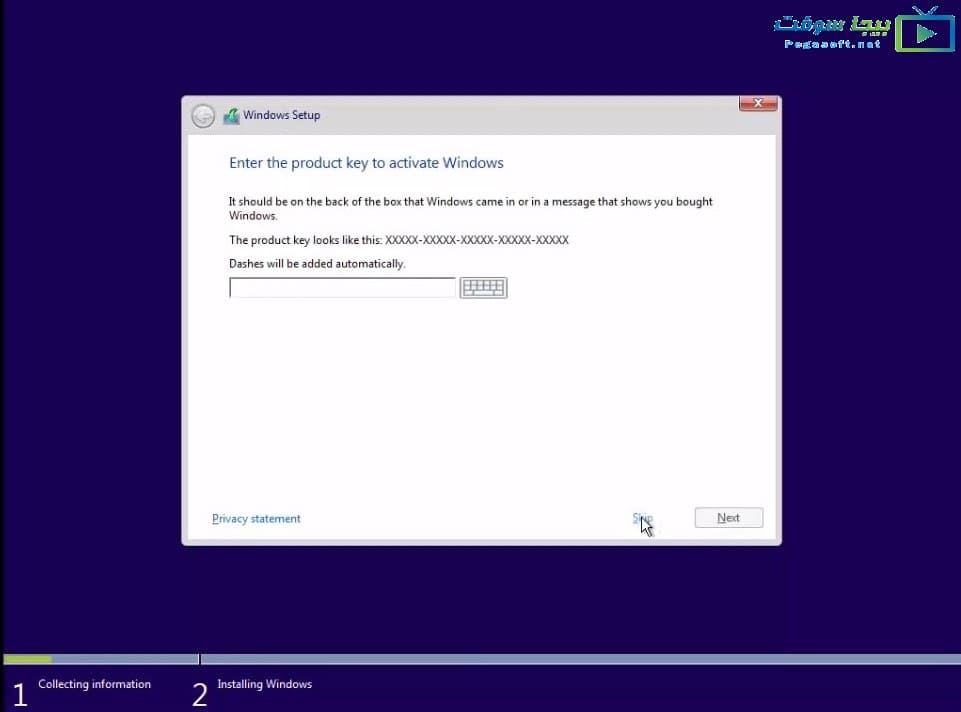Click the back arrow in Windows Setup

pos(203,116)
